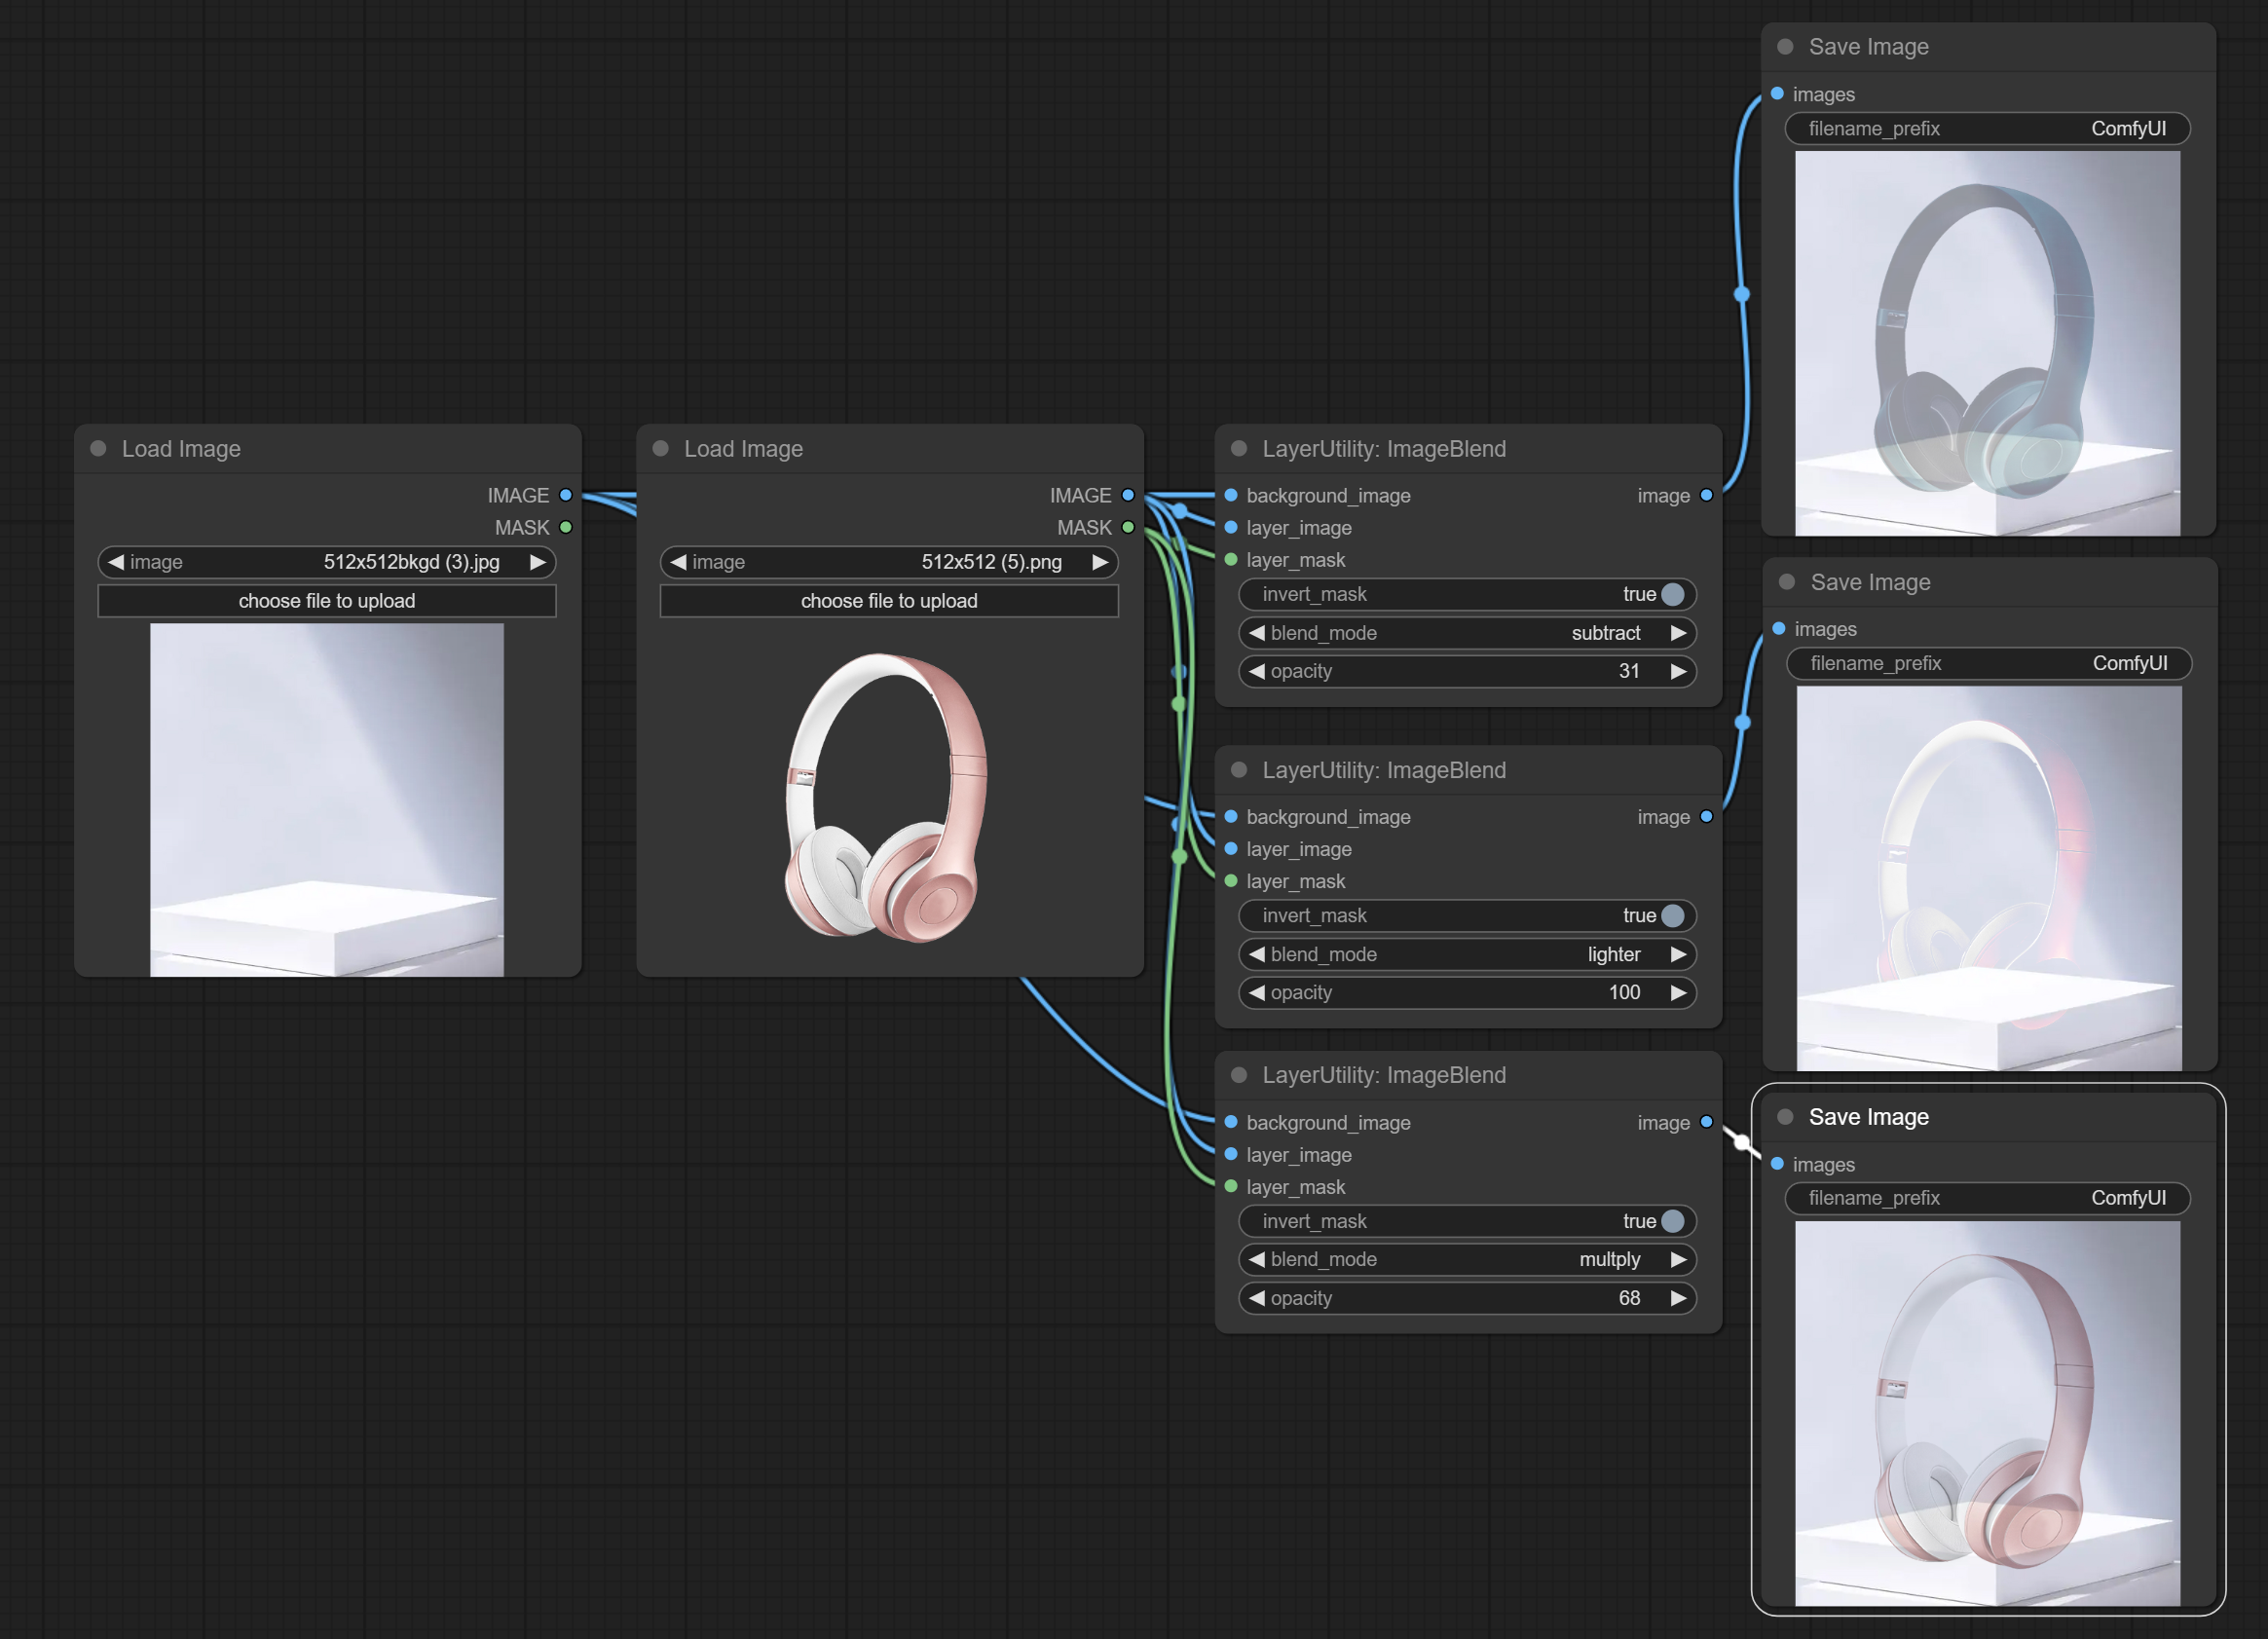Click MASK output port of first Load Image node
Image resolution: width=2268 pixels, height=1639 pixels.
pos(566,527)
